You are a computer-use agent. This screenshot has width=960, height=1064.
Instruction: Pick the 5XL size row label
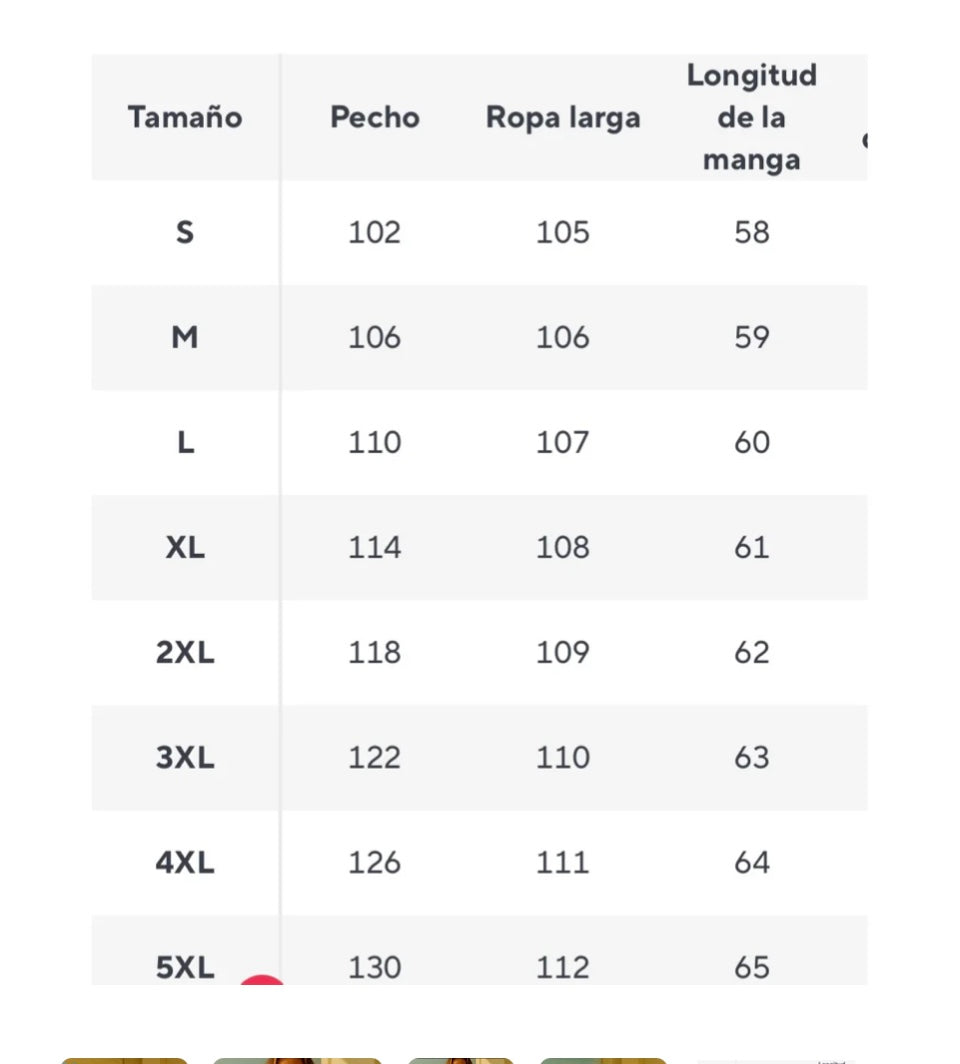[185, 968]
